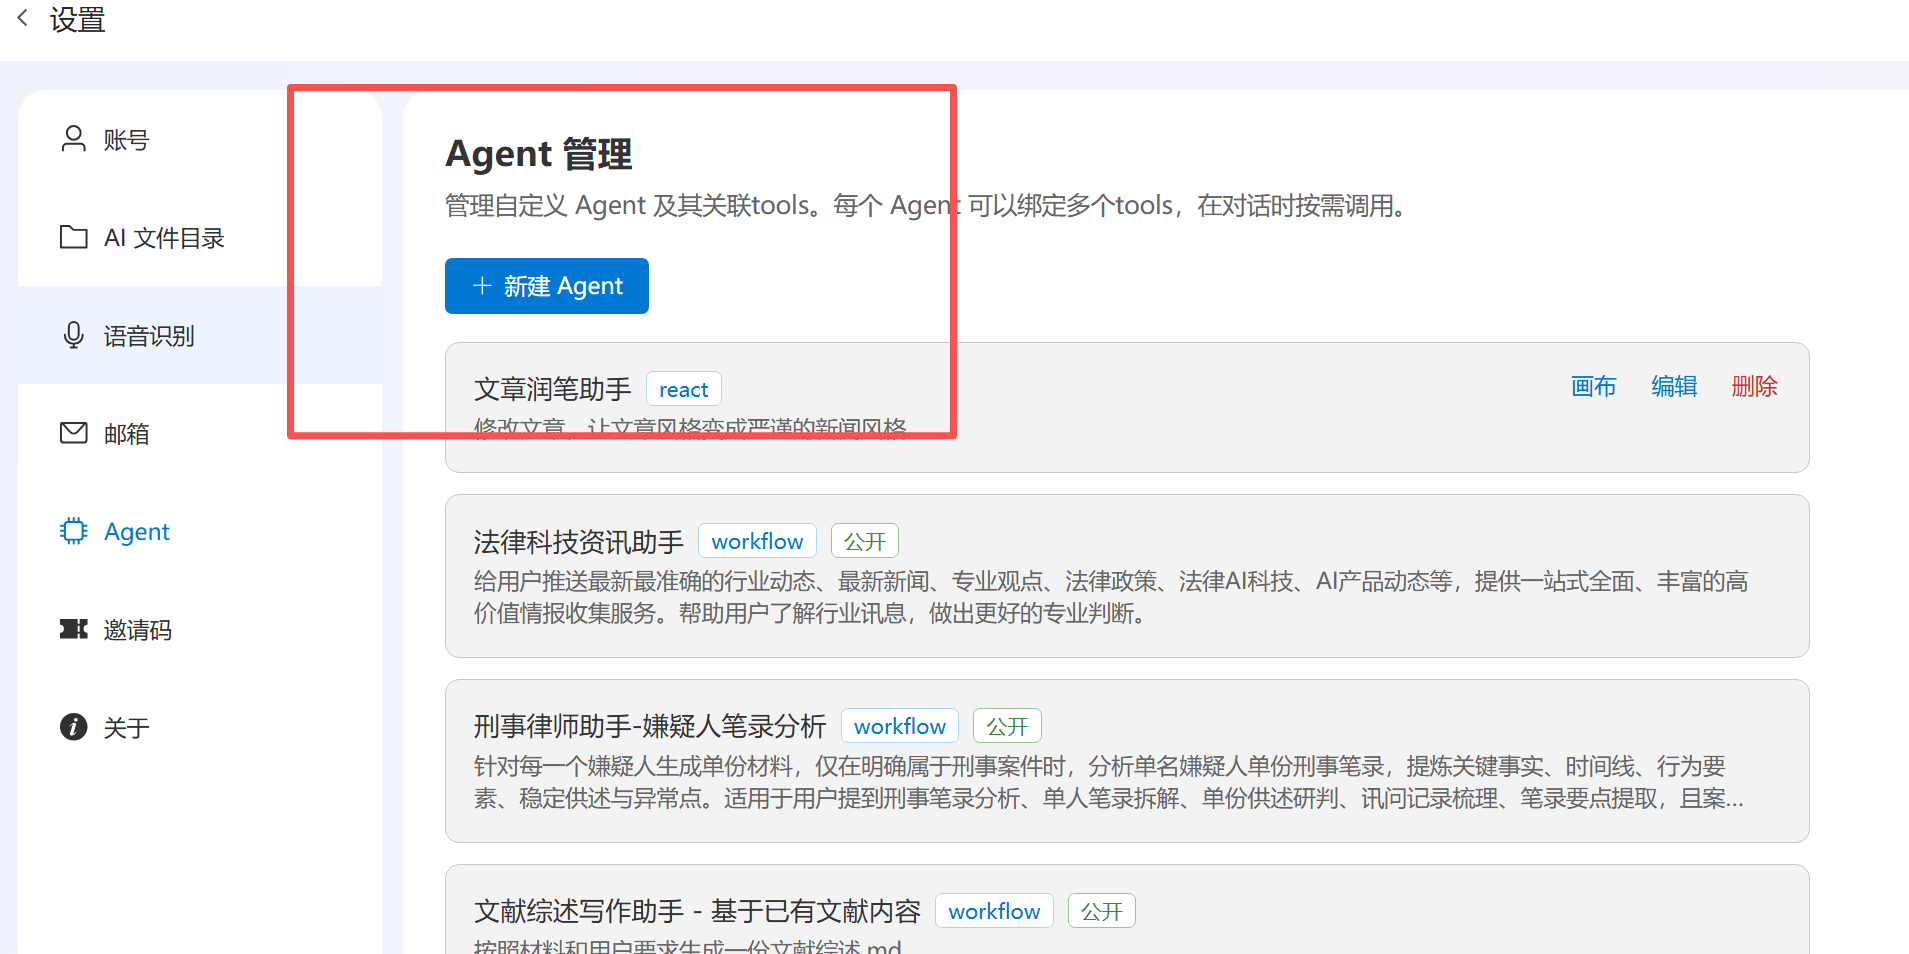Click the AI 文件目录 folder icon
This screenshot has width=1909, height=954.
pos(73,237)
